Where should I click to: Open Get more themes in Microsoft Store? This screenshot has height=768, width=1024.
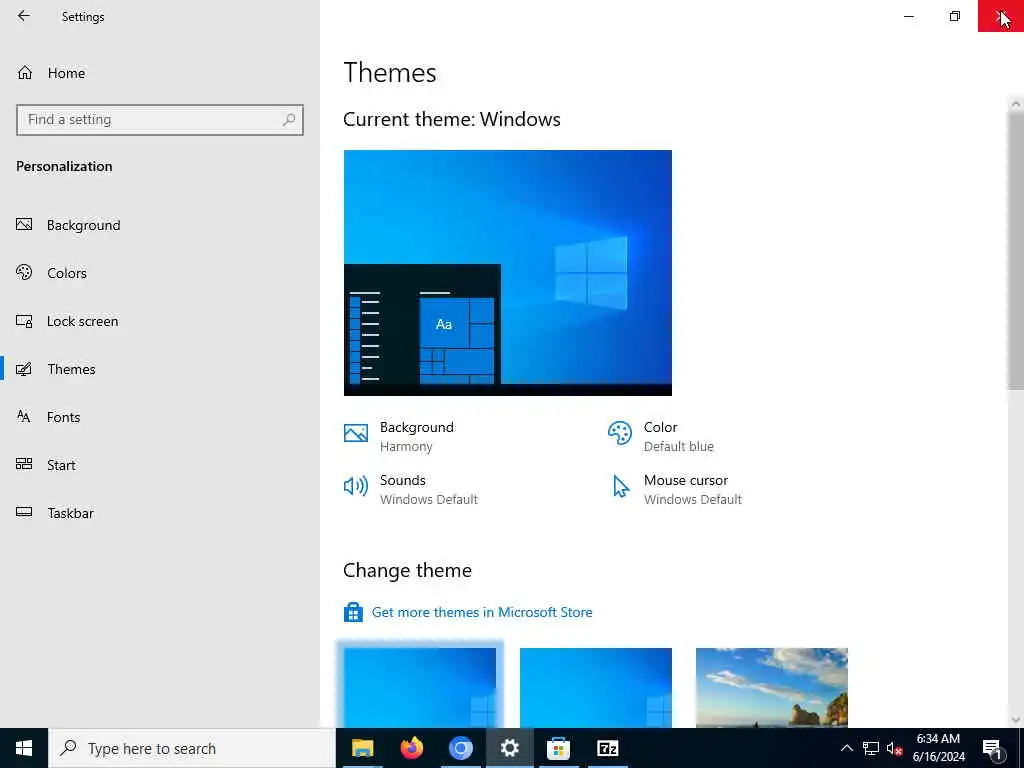pyautogui.click(x=482, y=613)
